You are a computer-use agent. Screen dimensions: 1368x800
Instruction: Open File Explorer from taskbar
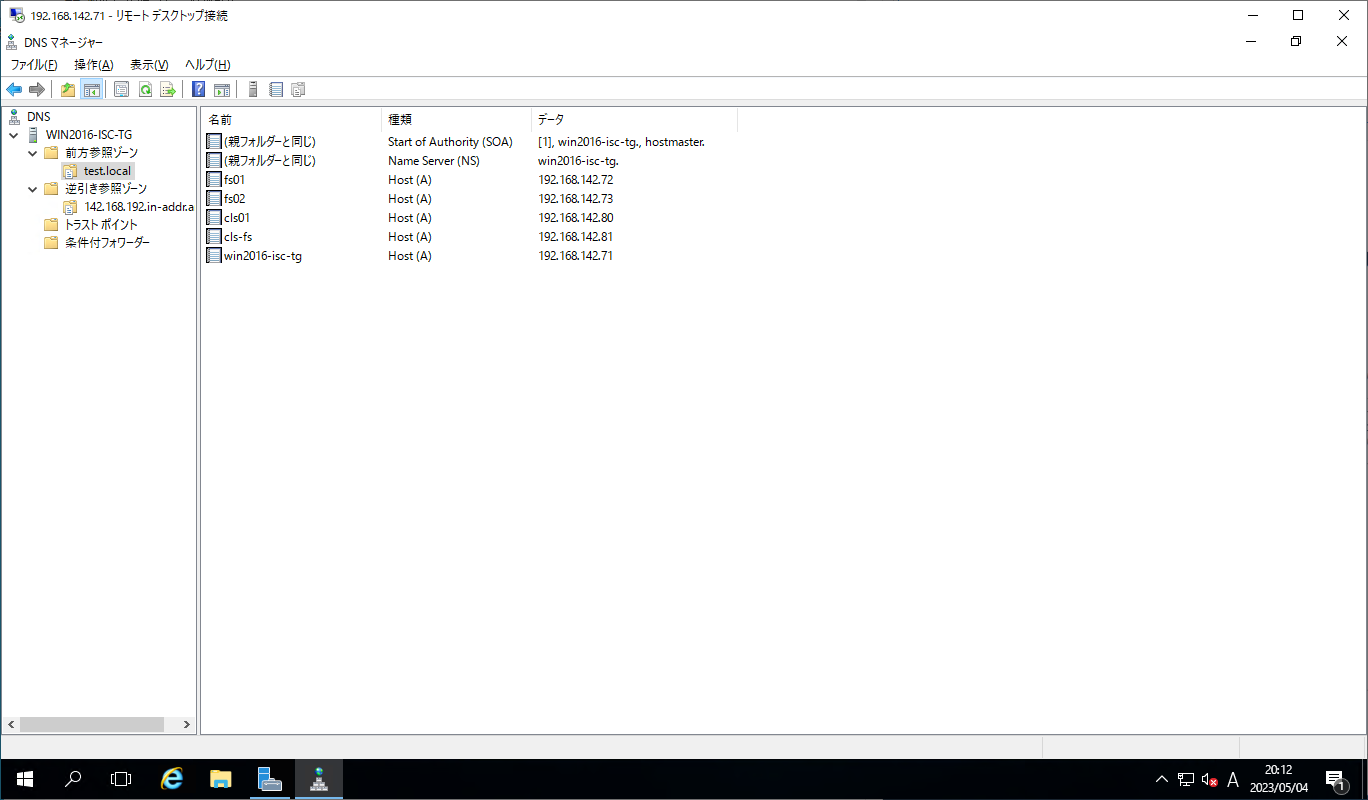click(221, 779)
